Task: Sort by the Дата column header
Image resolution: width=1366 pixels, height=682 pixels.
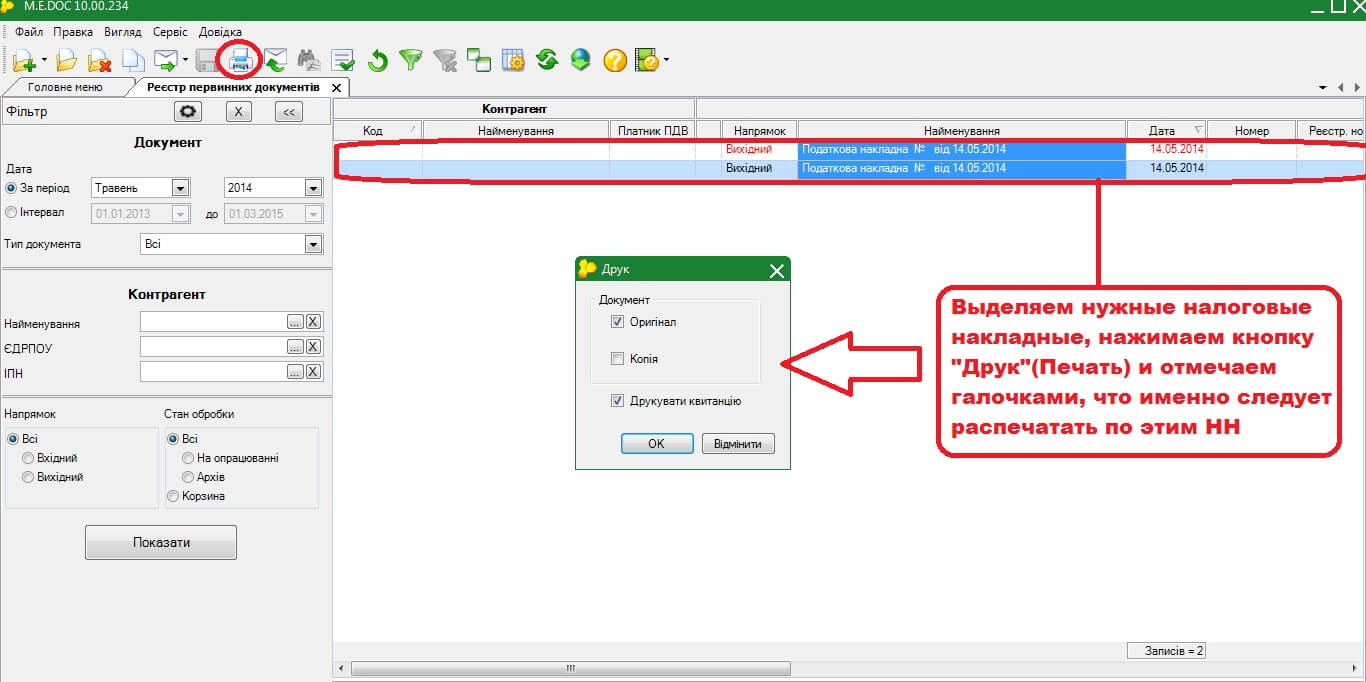Action: [1166, 130]
